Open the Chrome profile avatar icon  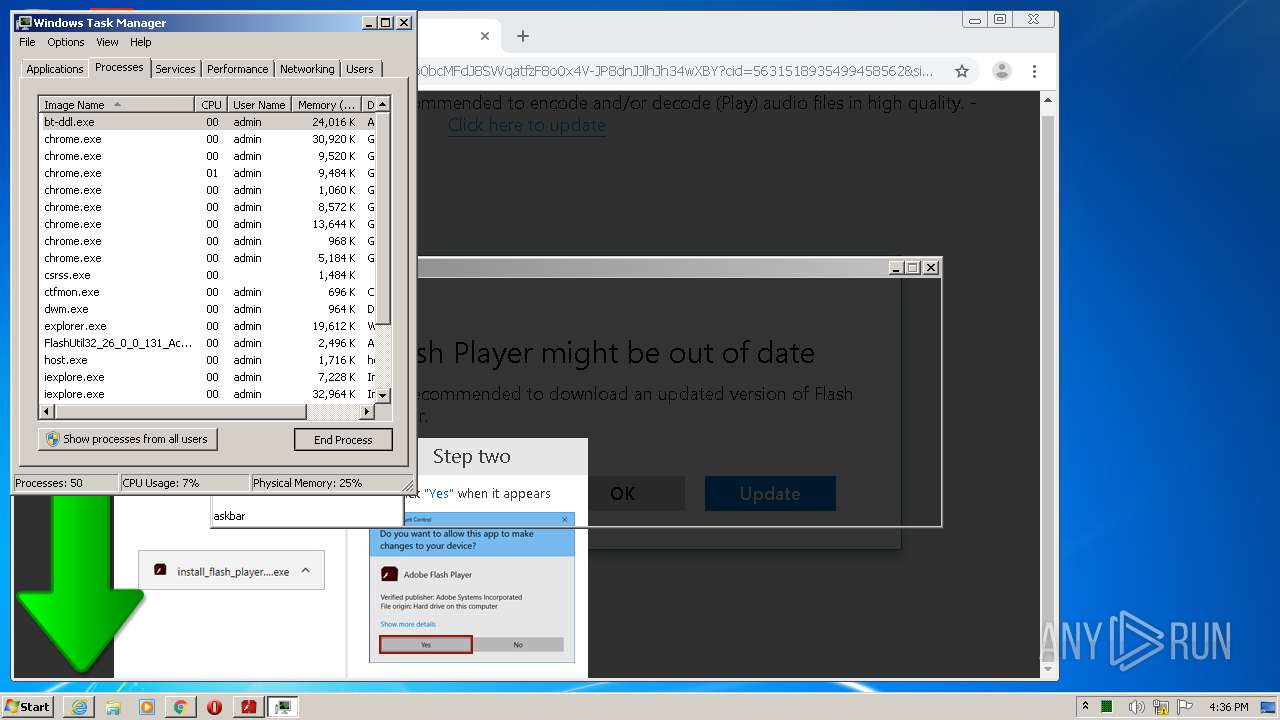(1001, 71)
